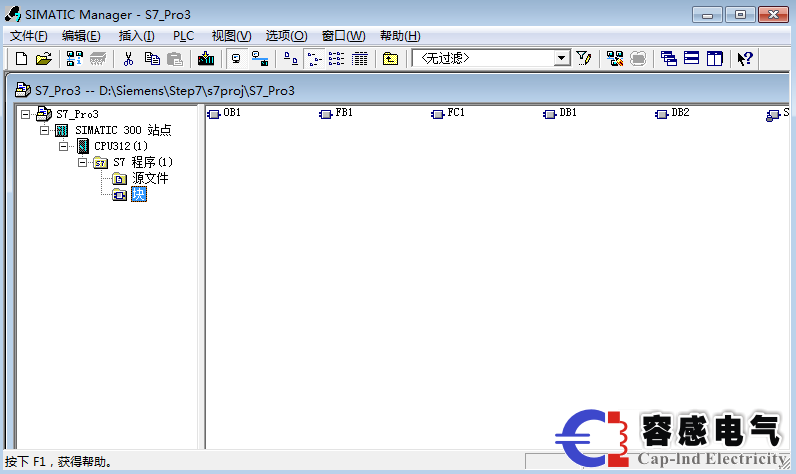
Task: Select the DB1 block
Action: pos(560,113)
